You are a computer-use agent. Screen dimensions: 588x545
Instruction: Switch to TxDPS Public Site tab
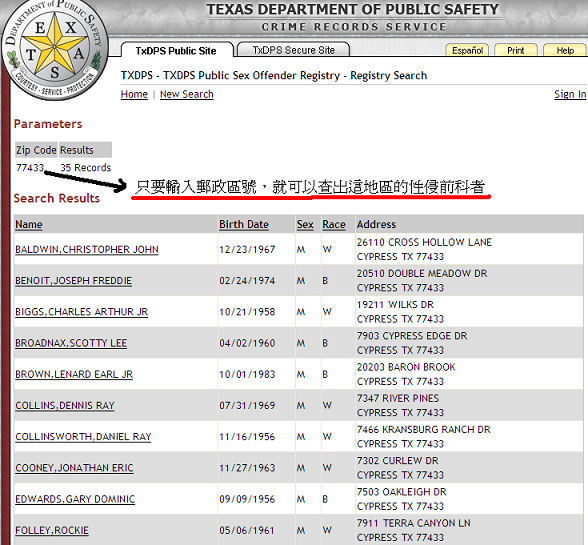coord(176,51)
